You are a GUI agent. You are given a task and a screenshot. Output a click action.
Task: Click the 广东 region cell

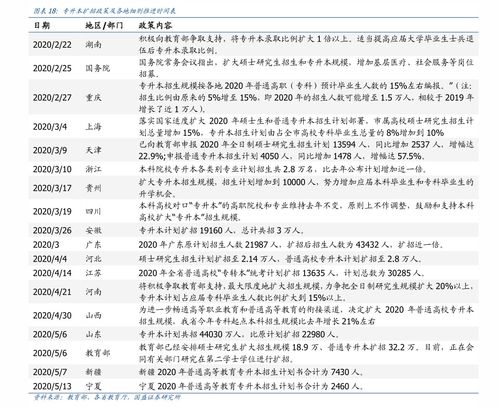point(94,245)
